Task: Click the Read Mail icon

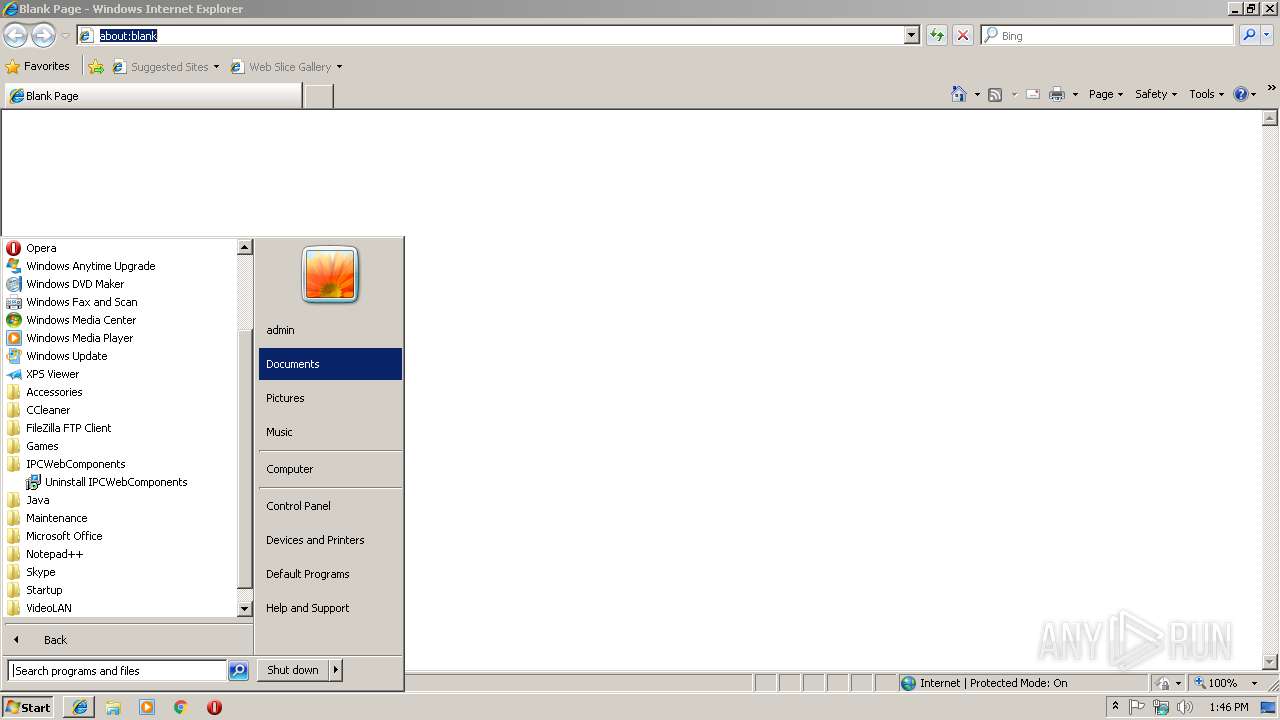Action: [1033, 94]
